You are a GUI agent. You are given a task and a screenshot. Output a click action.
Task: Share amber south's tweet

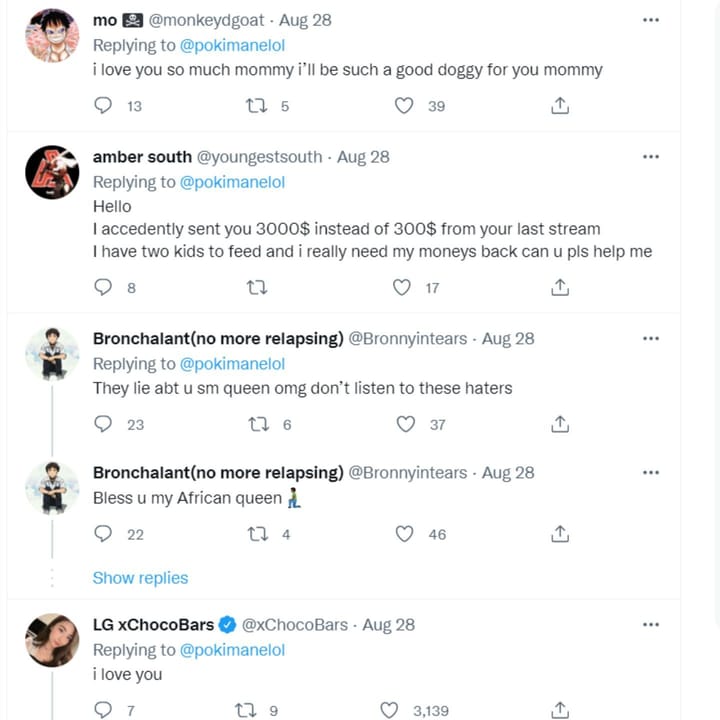[560, 288]
